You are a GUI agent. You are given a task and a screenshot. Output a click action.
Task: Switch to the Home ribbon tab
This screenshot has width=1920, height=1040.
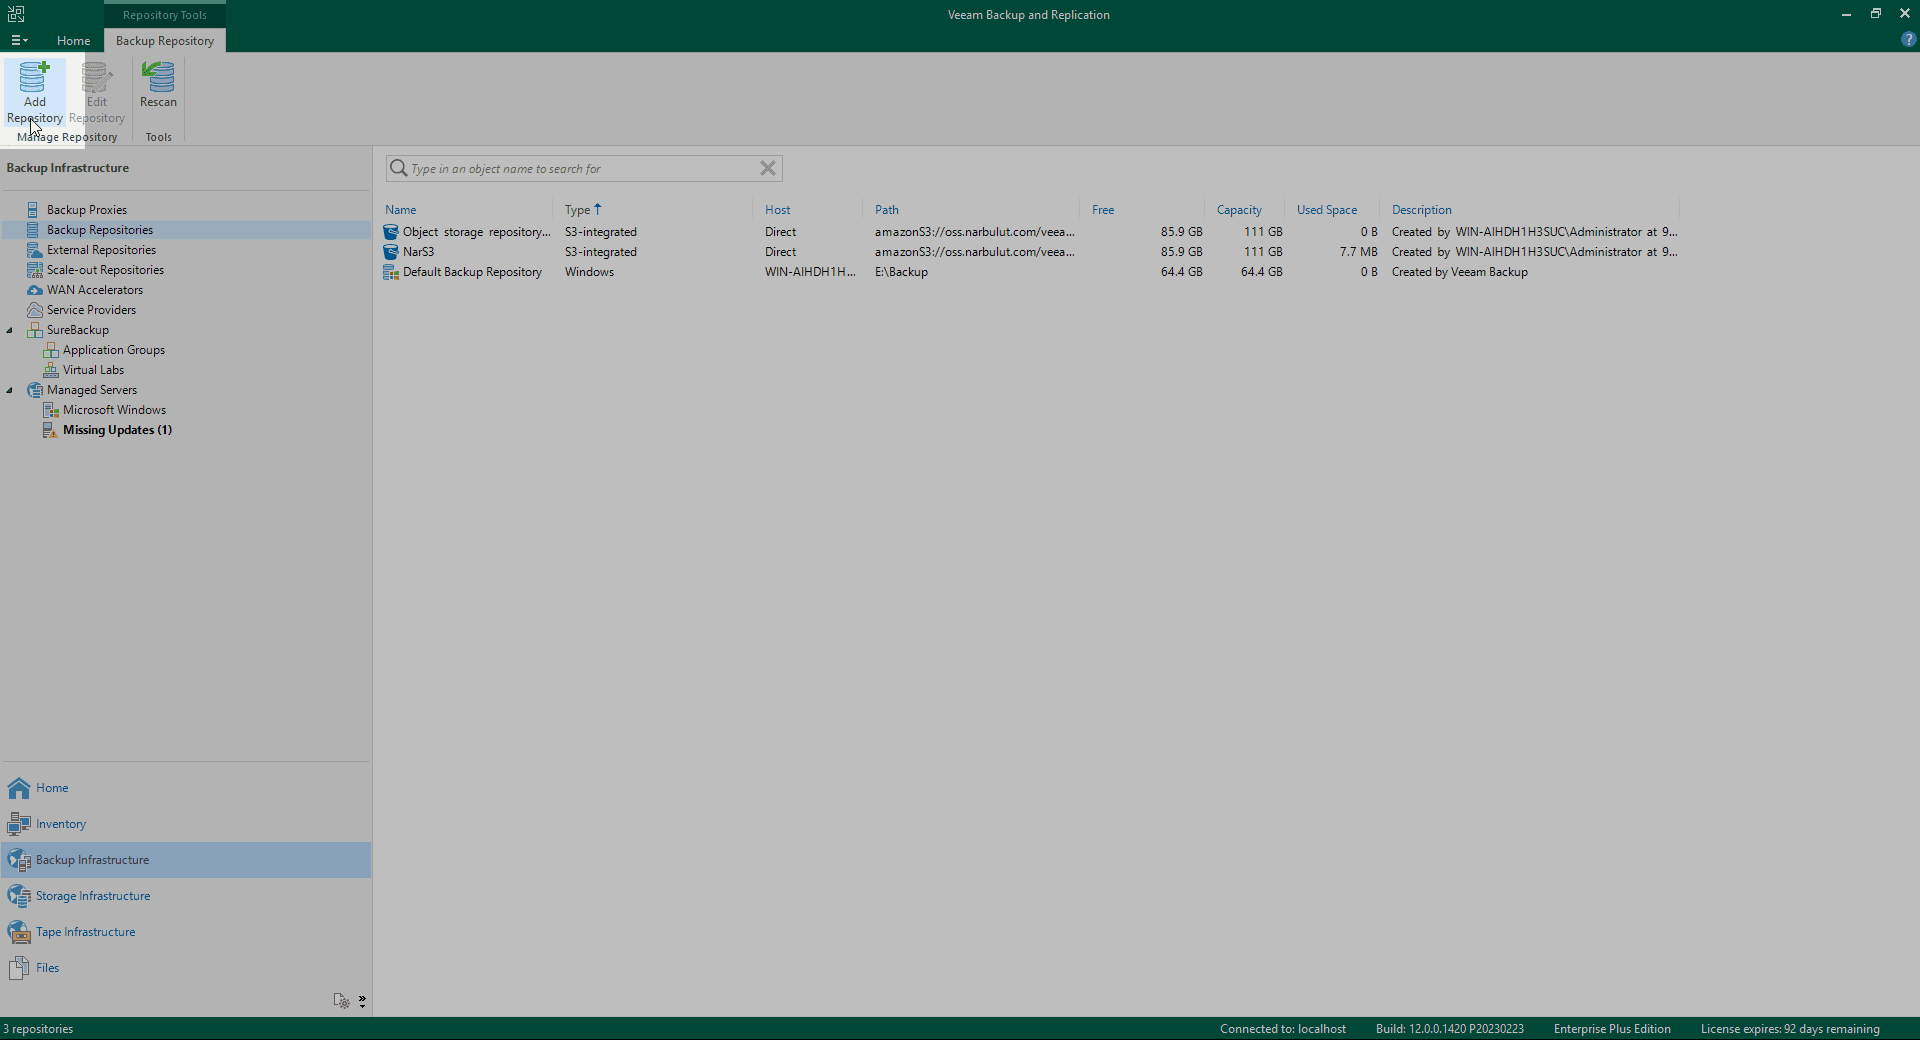pyautogui.click(x=73, y=41)
